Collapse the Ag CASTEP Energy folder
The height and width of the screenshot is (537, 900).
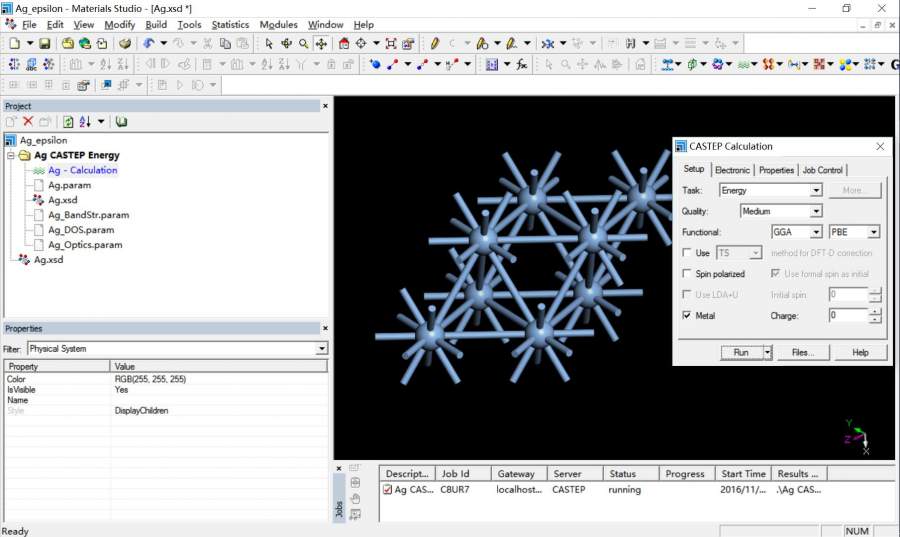[x=11, y=155]
